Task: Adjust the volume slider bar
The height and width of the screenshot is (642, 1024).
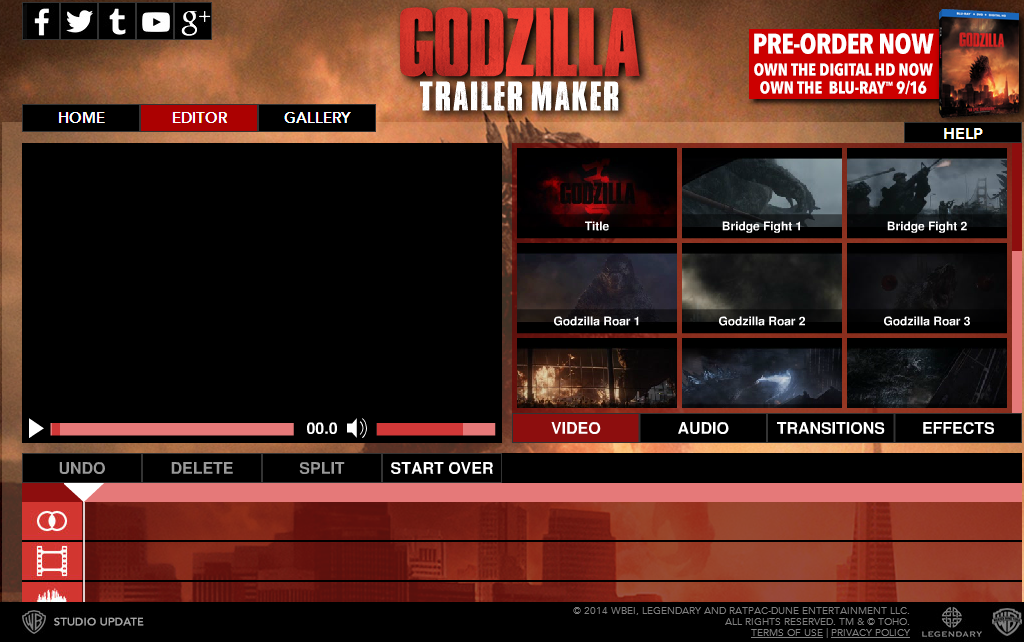Action: tap(436, 429)
